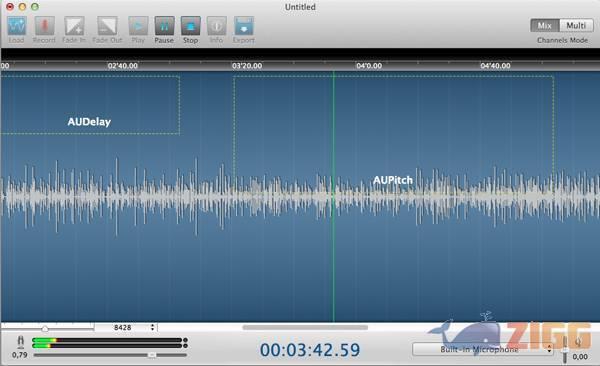Click the green zoom window button
The width and height of the screenshot is (600, 366).
pos(35,7)
